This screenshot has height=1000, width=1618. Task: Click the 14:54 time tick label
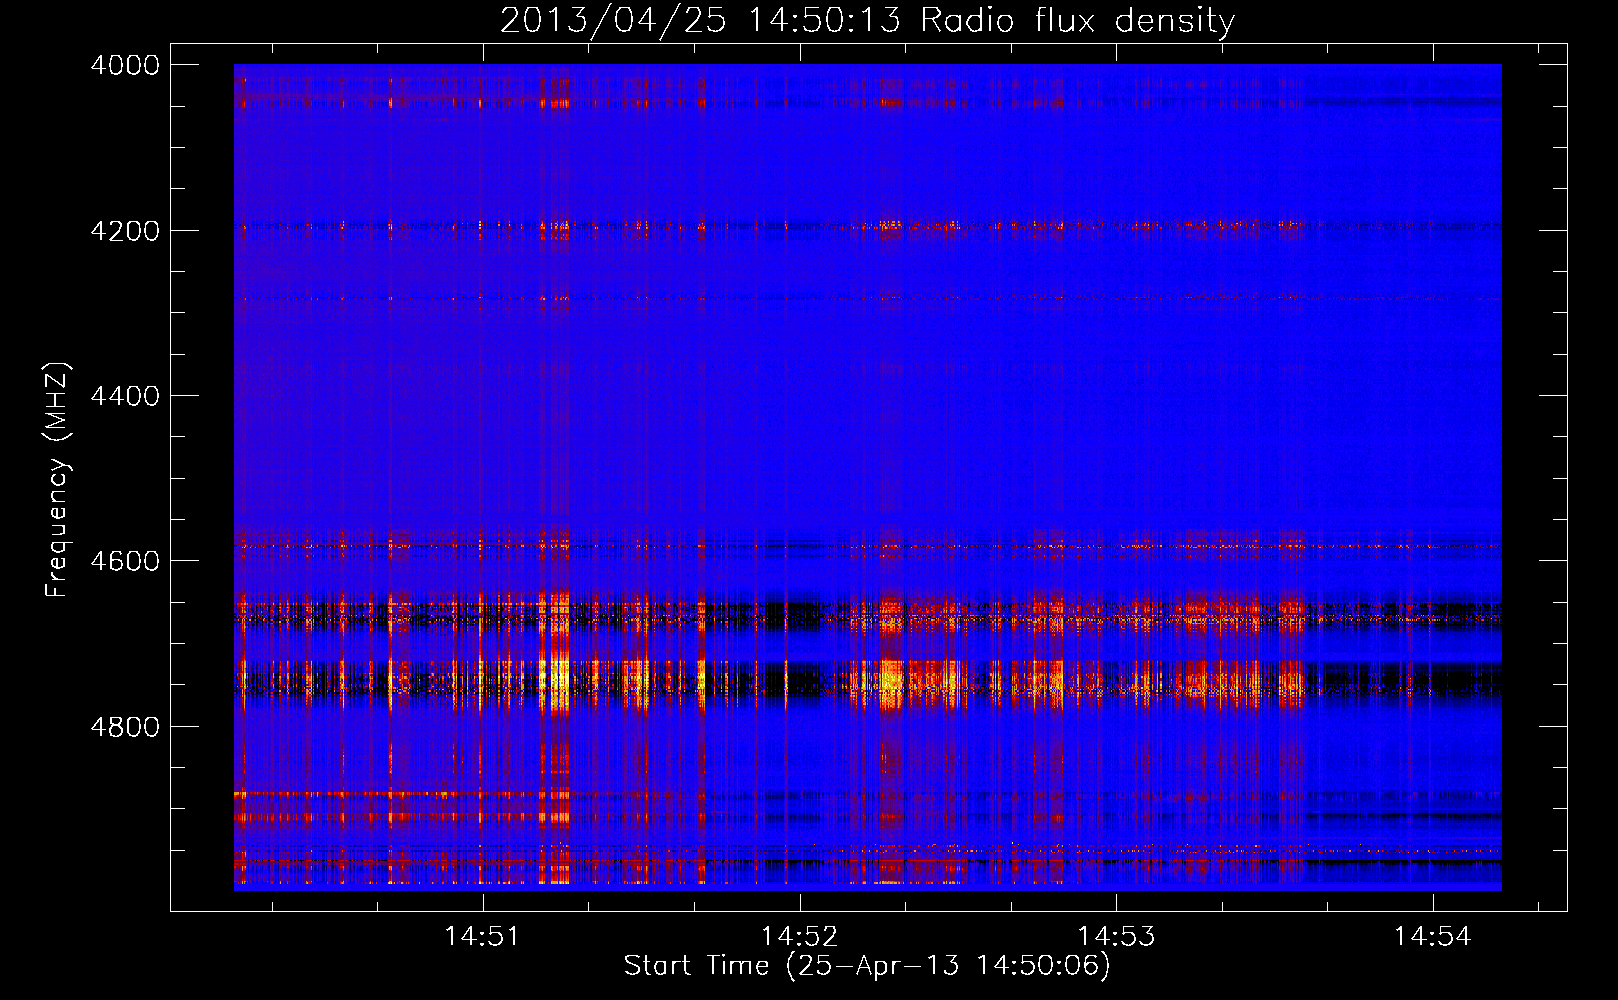(x=1433, y=936)
